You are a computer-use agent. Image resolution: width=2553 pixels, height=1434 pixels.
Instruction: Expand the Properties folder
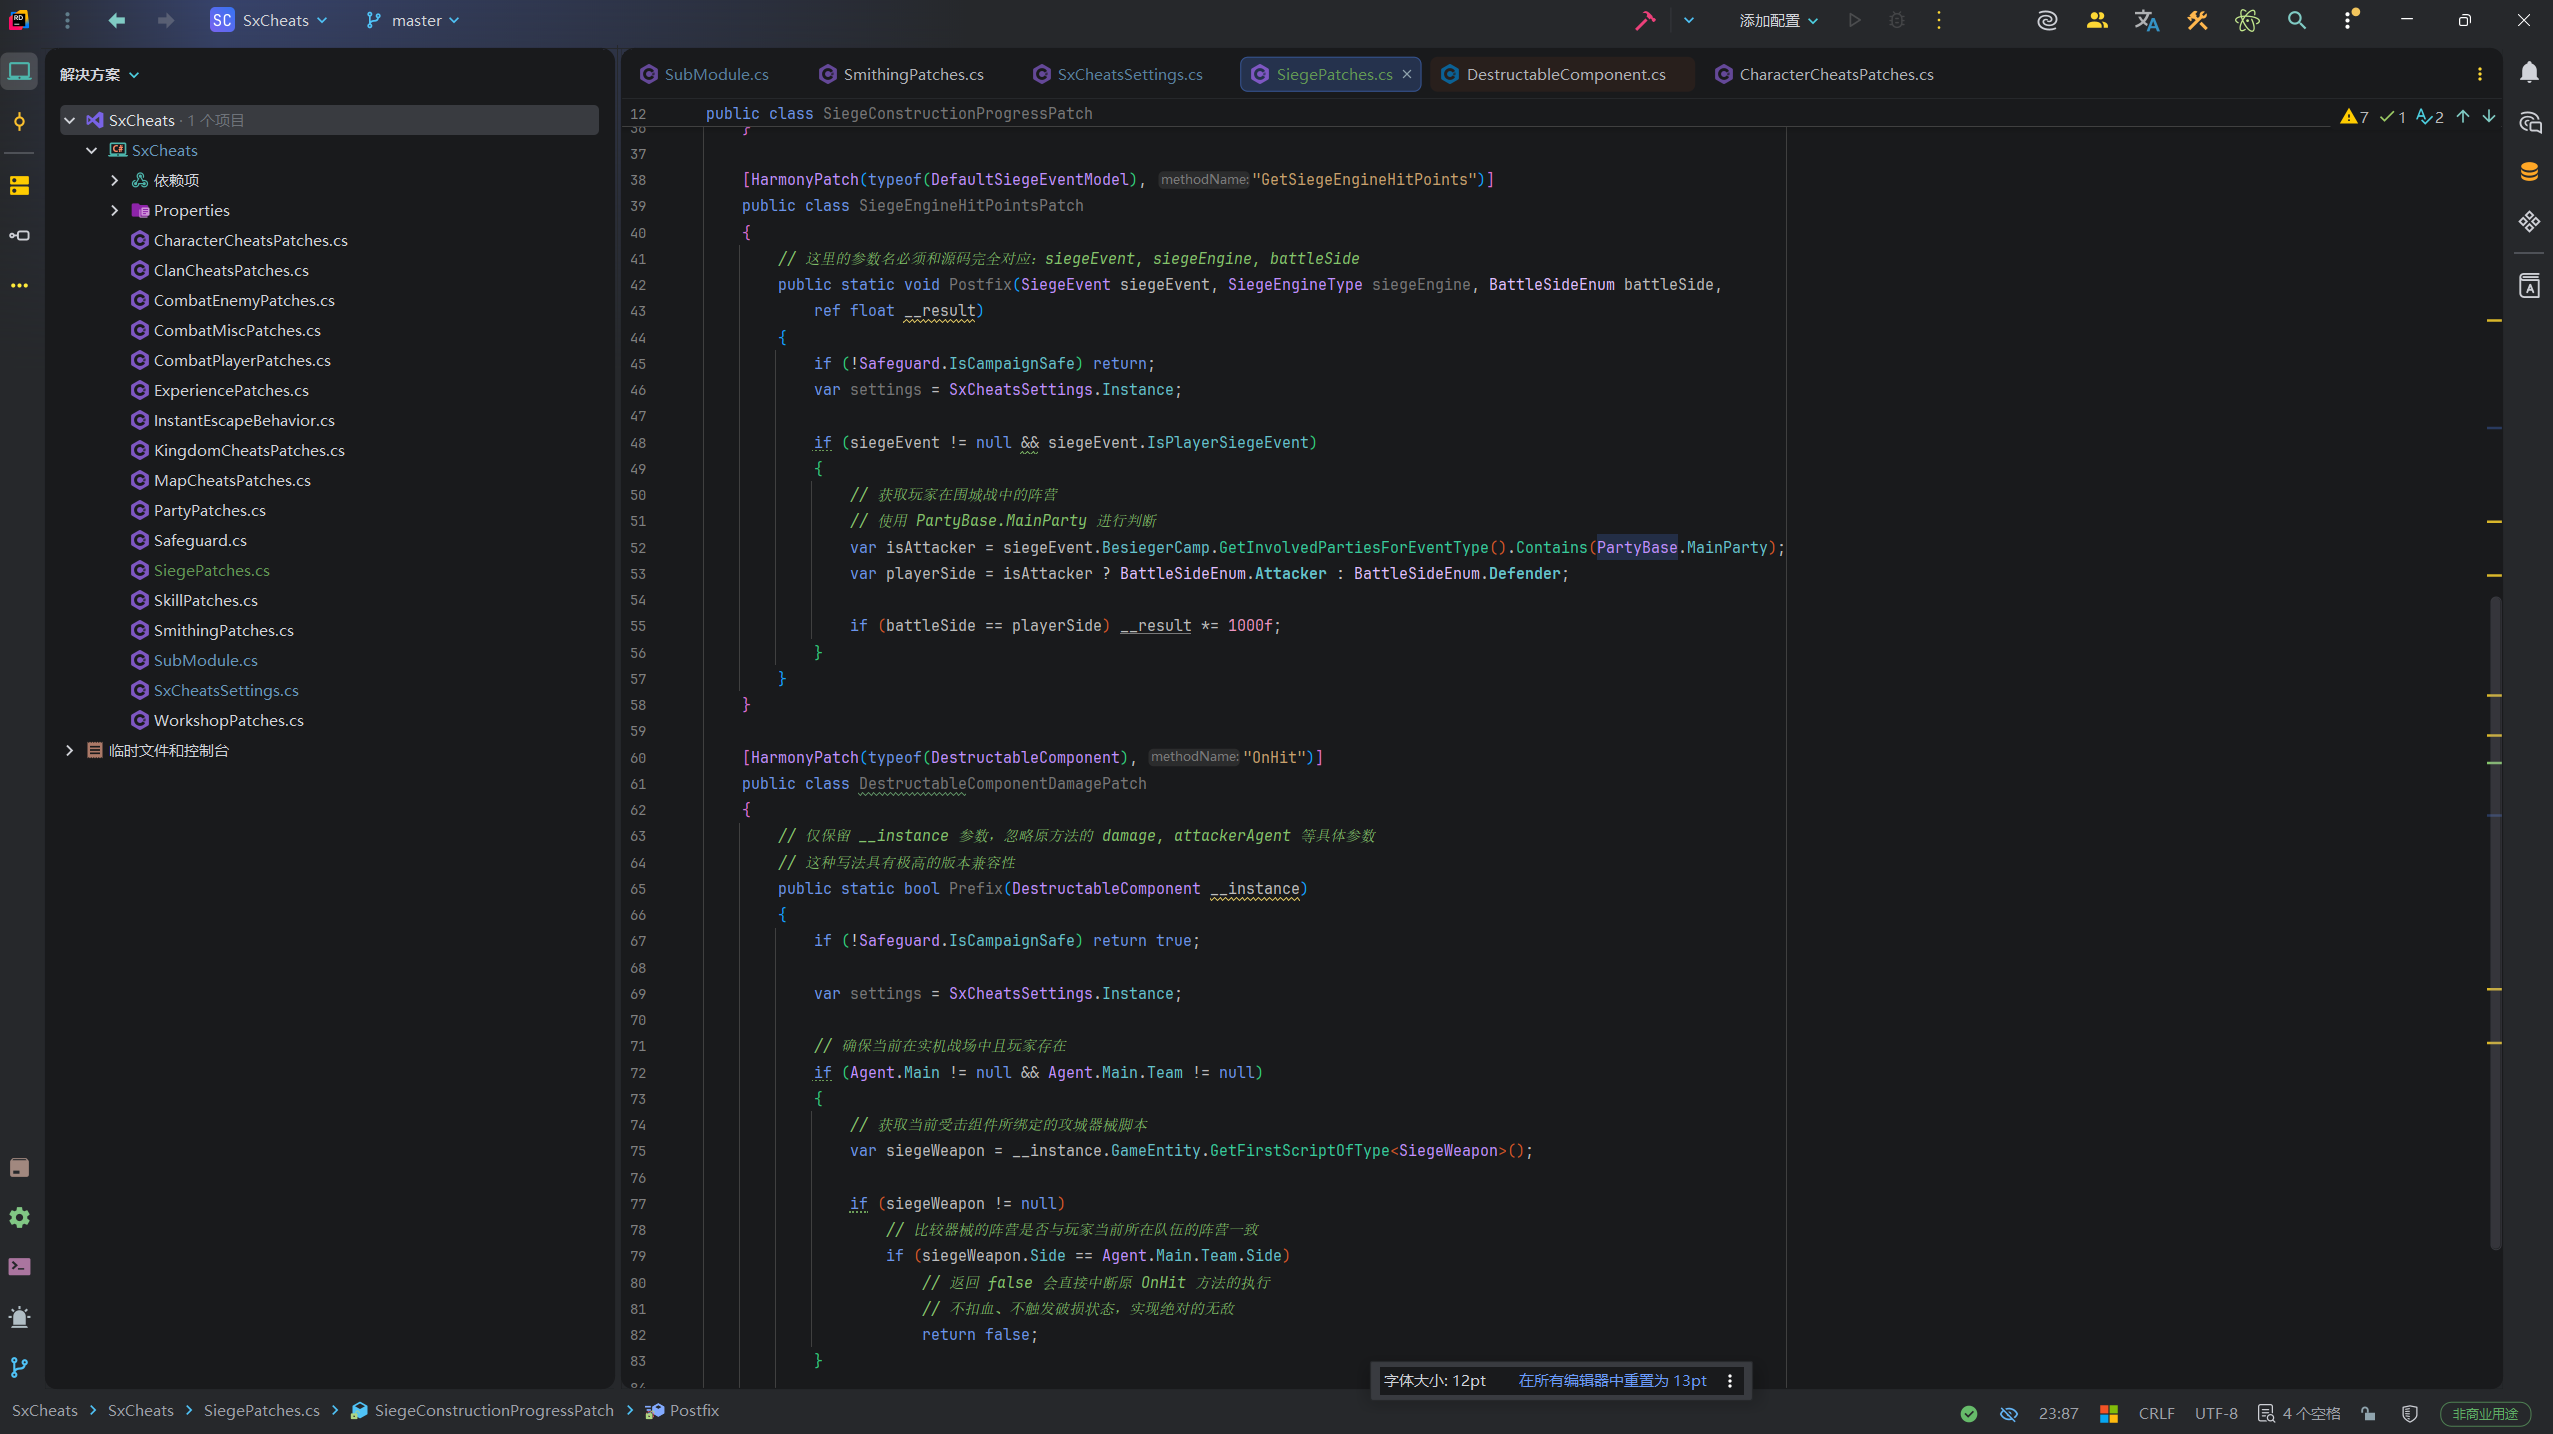[x=114, y=210]
